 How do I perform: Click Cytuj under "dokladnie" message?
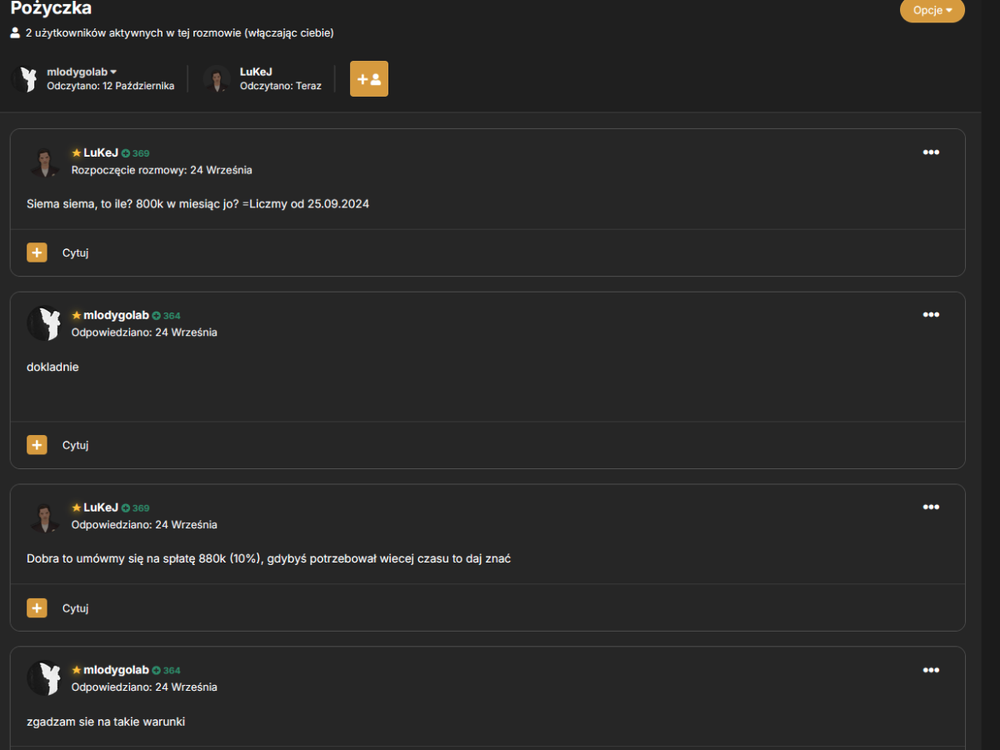[75, 445]
